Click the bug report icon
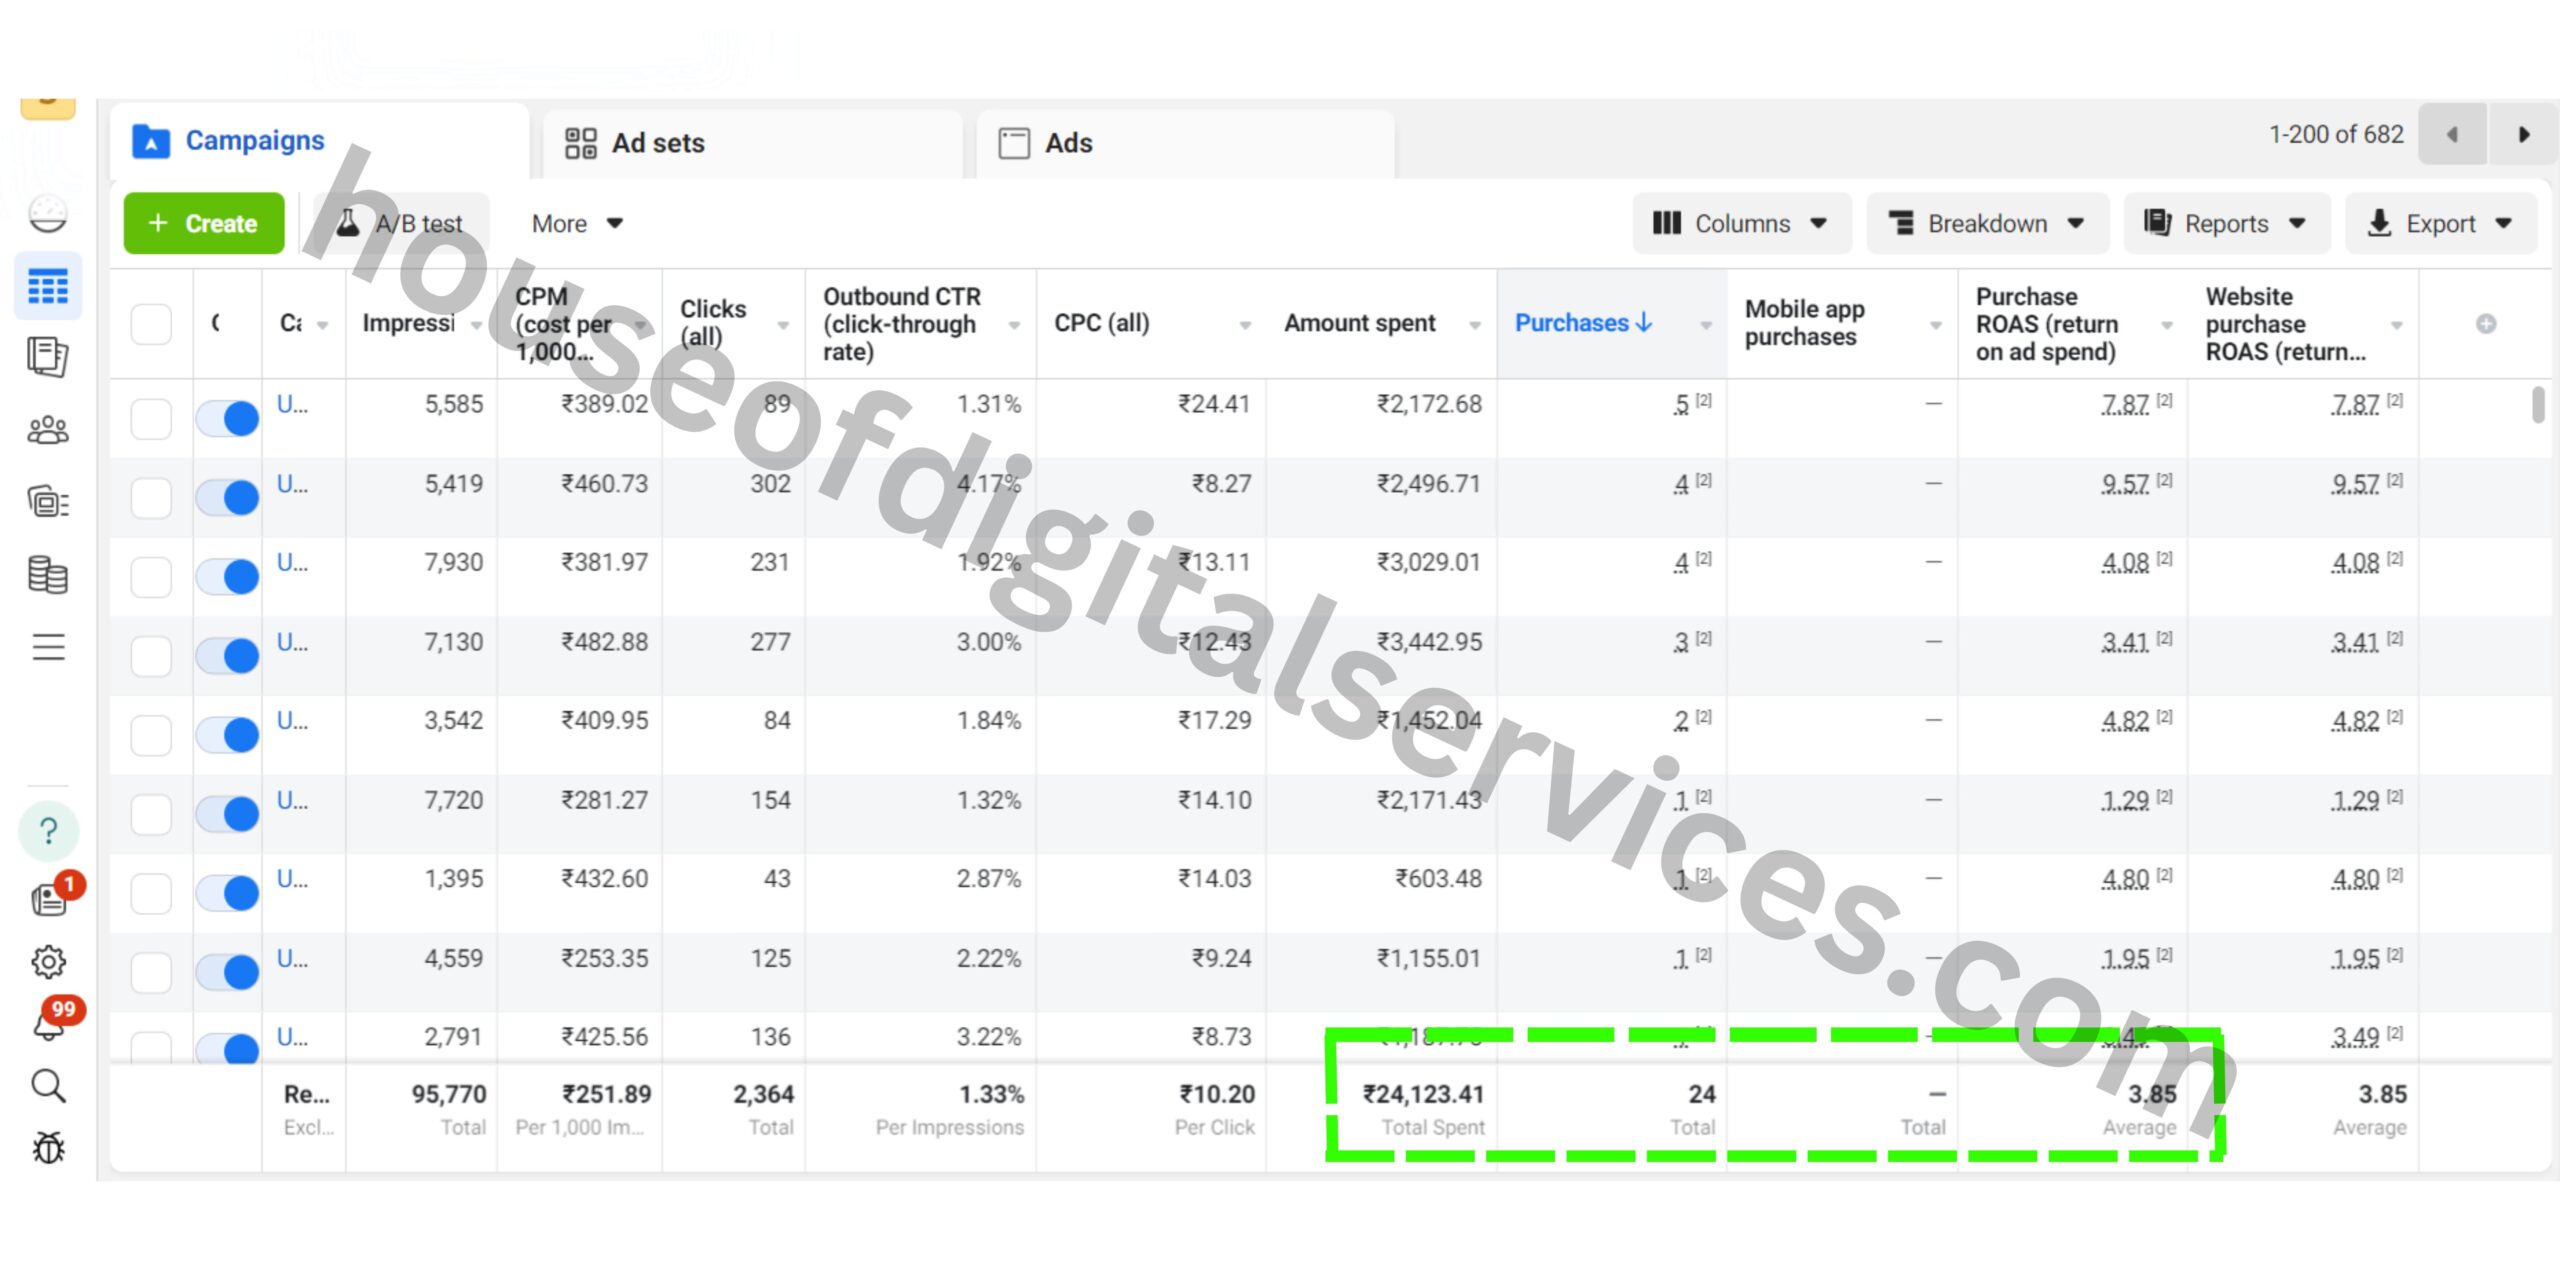Image resolution: width=2560 pixels, height=1280 pixels. click(x=48, y=1148)
